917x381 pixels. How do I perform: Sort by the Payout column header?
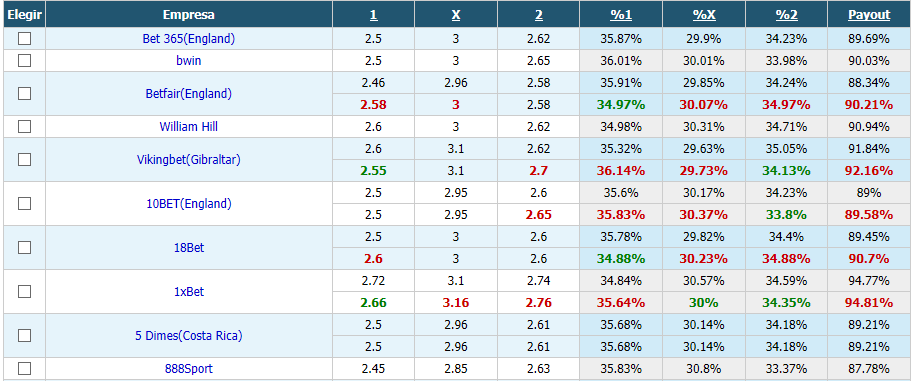tap(869, 15)
